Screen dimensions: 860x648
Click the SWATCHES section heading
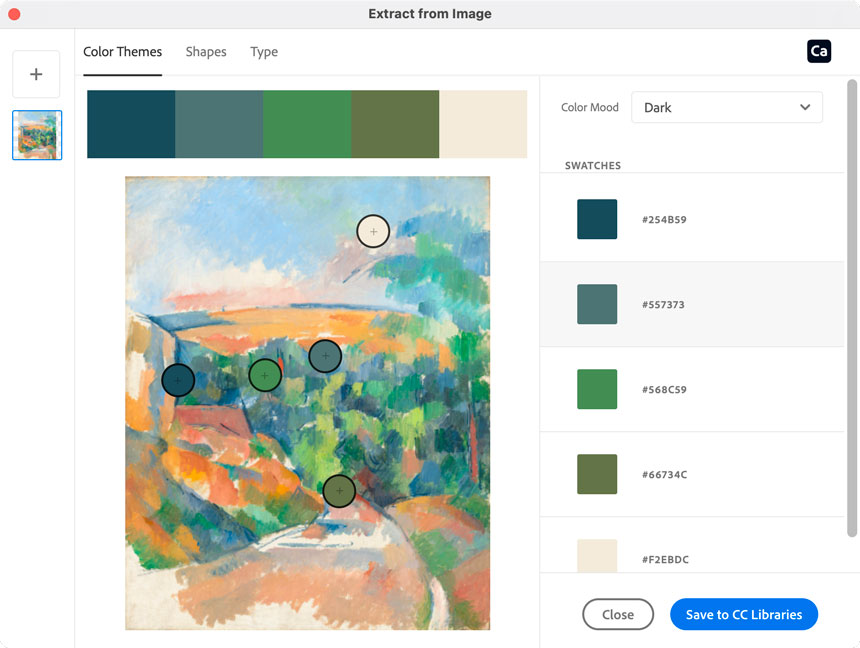pyautogui.click(x=593, y=166)
